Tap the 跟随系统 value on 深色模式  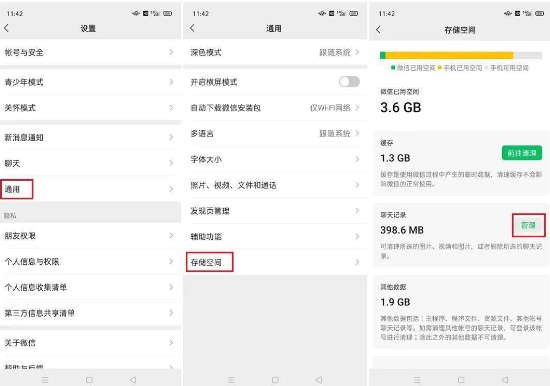coord(335,52)
